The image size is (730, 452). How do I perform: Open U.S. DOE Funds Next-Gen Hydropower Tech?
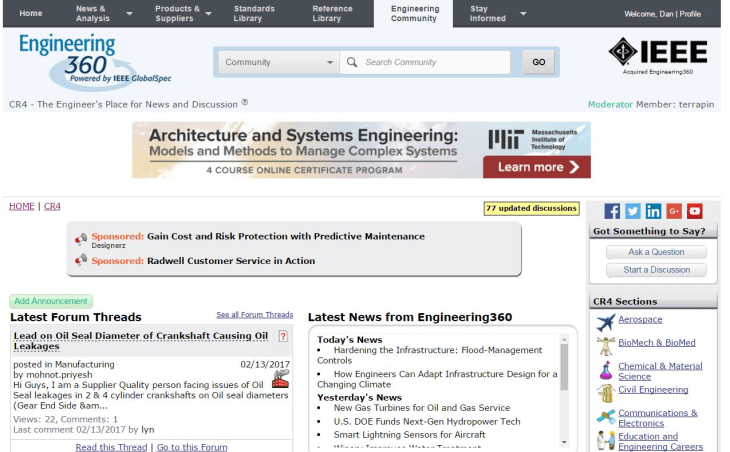427,421
